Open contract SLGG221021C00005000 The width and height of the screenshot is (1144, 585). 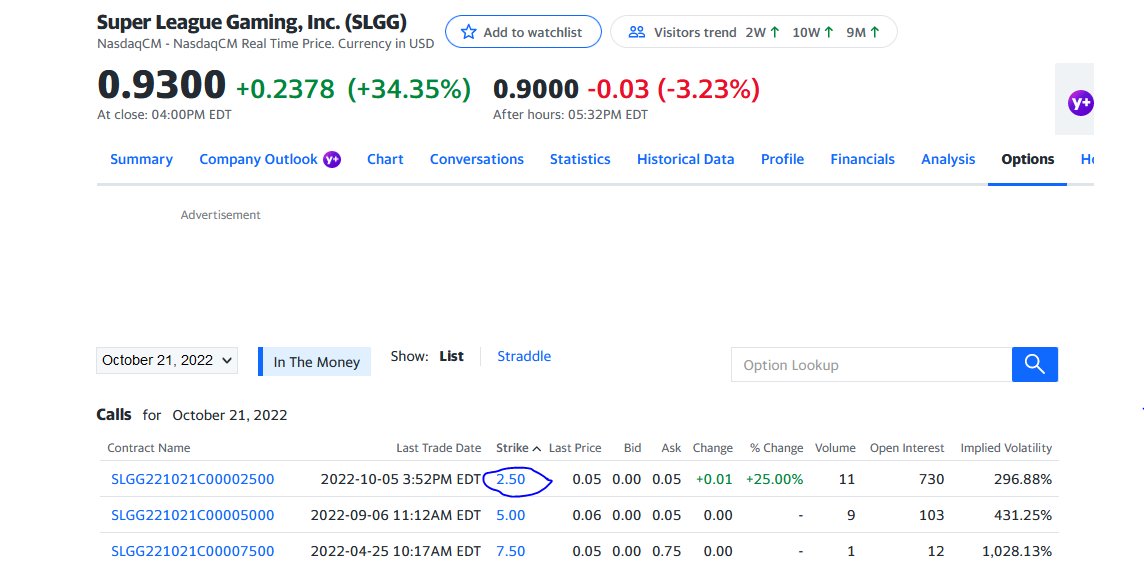(x=193, y=515)
